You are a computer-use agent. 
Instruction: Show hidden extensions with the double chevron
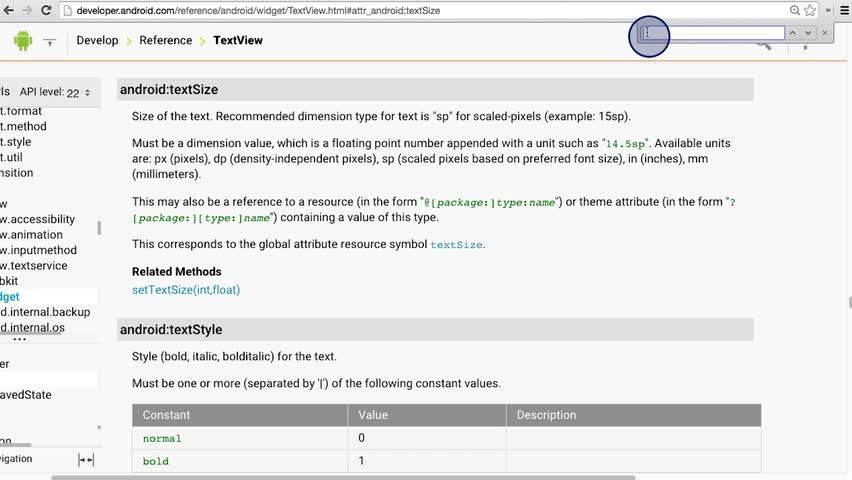(828, 10)
